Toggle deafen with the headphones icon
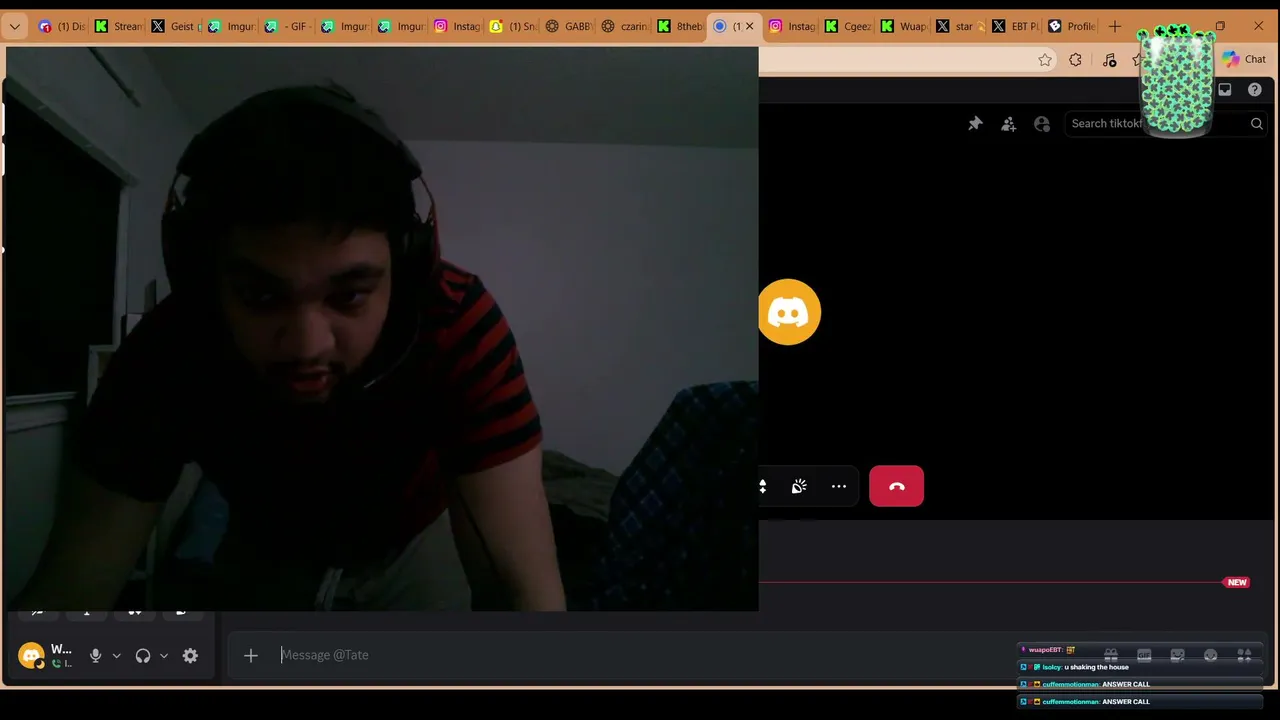The image size is (1280, 720). tap(143, 656)
